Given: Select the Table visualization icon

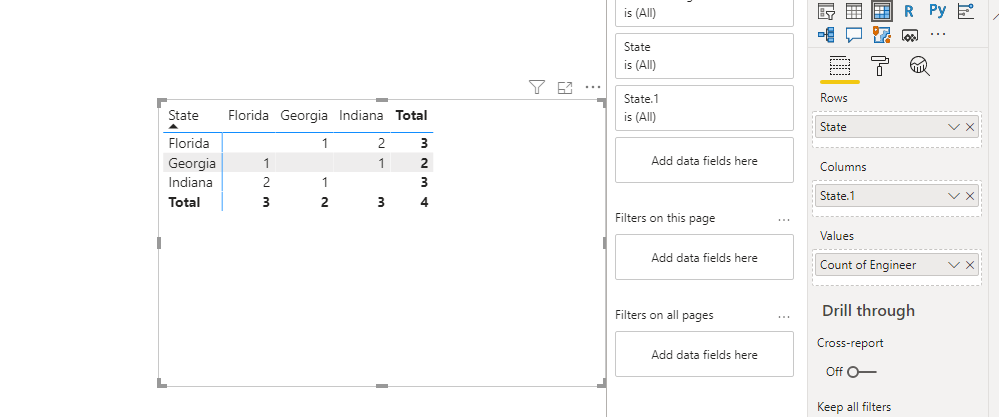Looking at the screenshot, I should [854, 11].
